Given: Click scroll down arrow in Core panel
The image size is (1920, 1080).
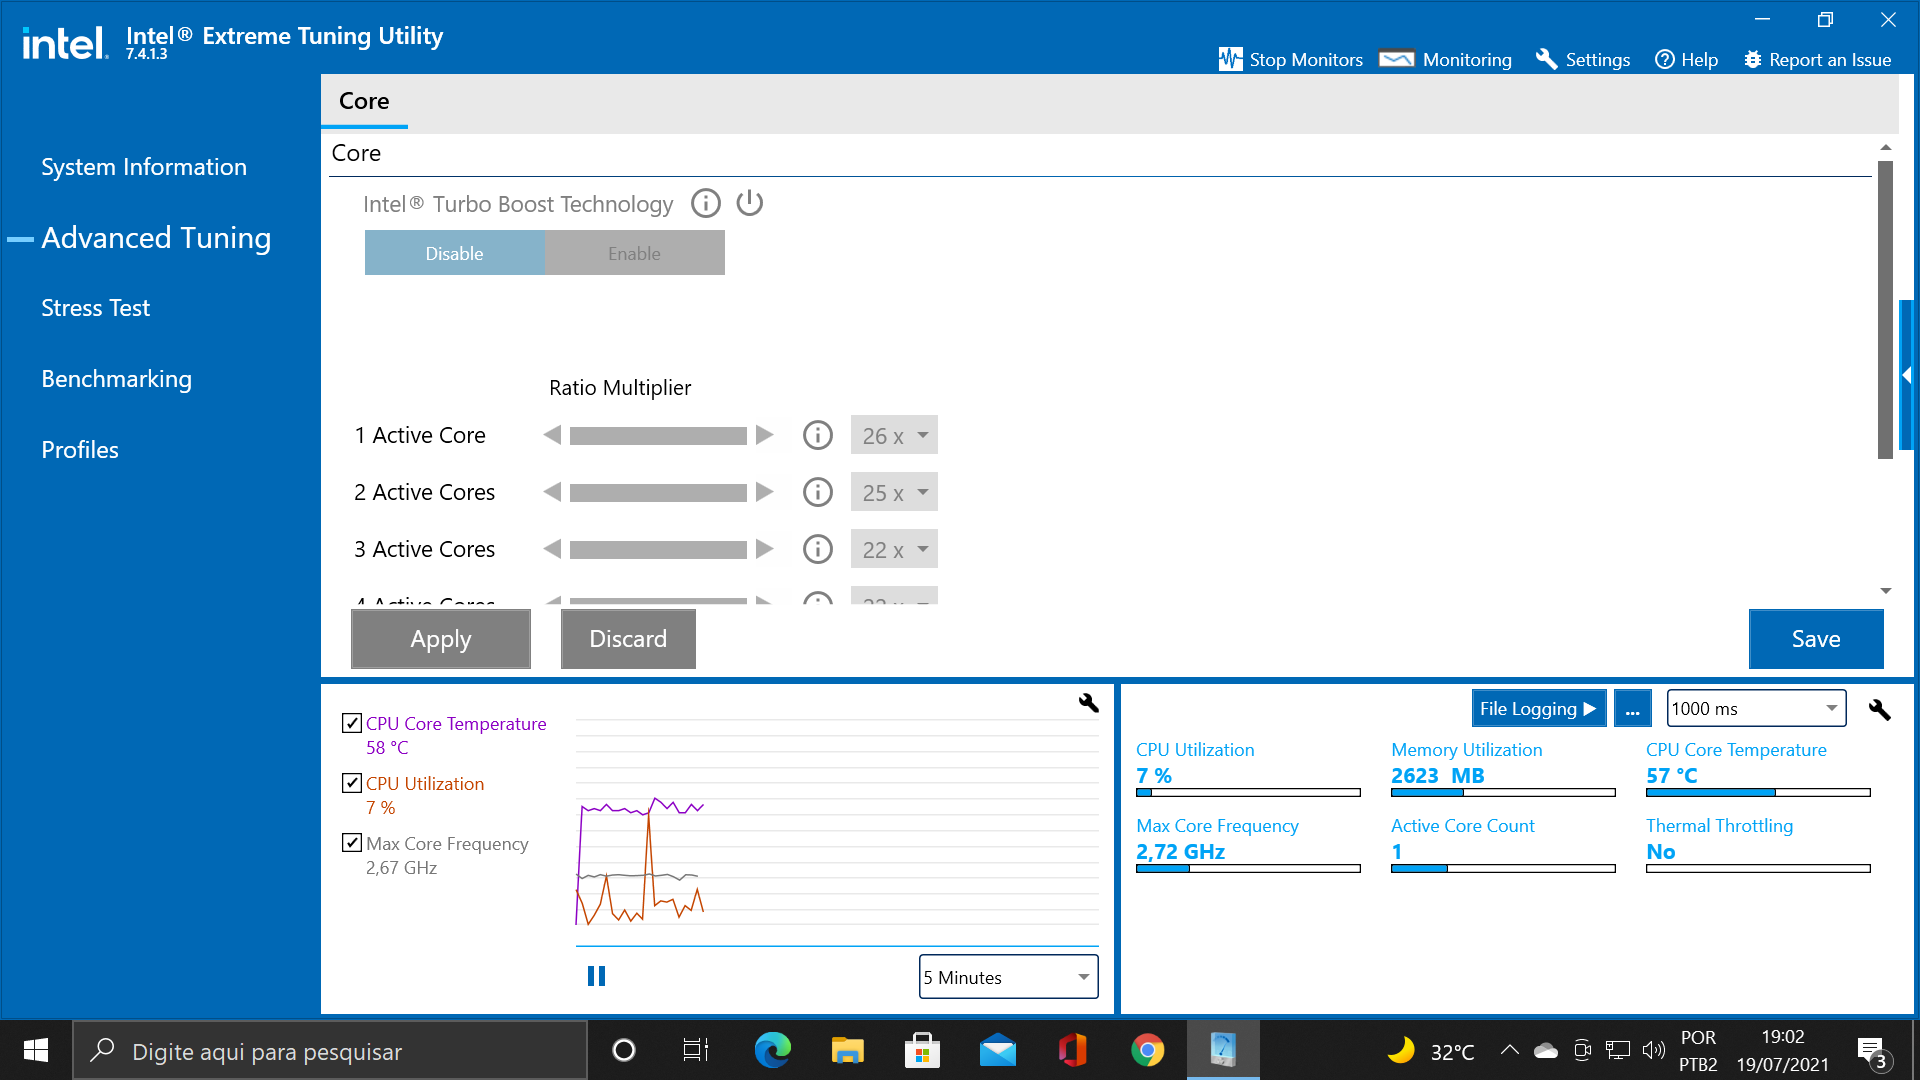Looking at the screenshot, I should pyautogui.click(x=1885, y=591).
